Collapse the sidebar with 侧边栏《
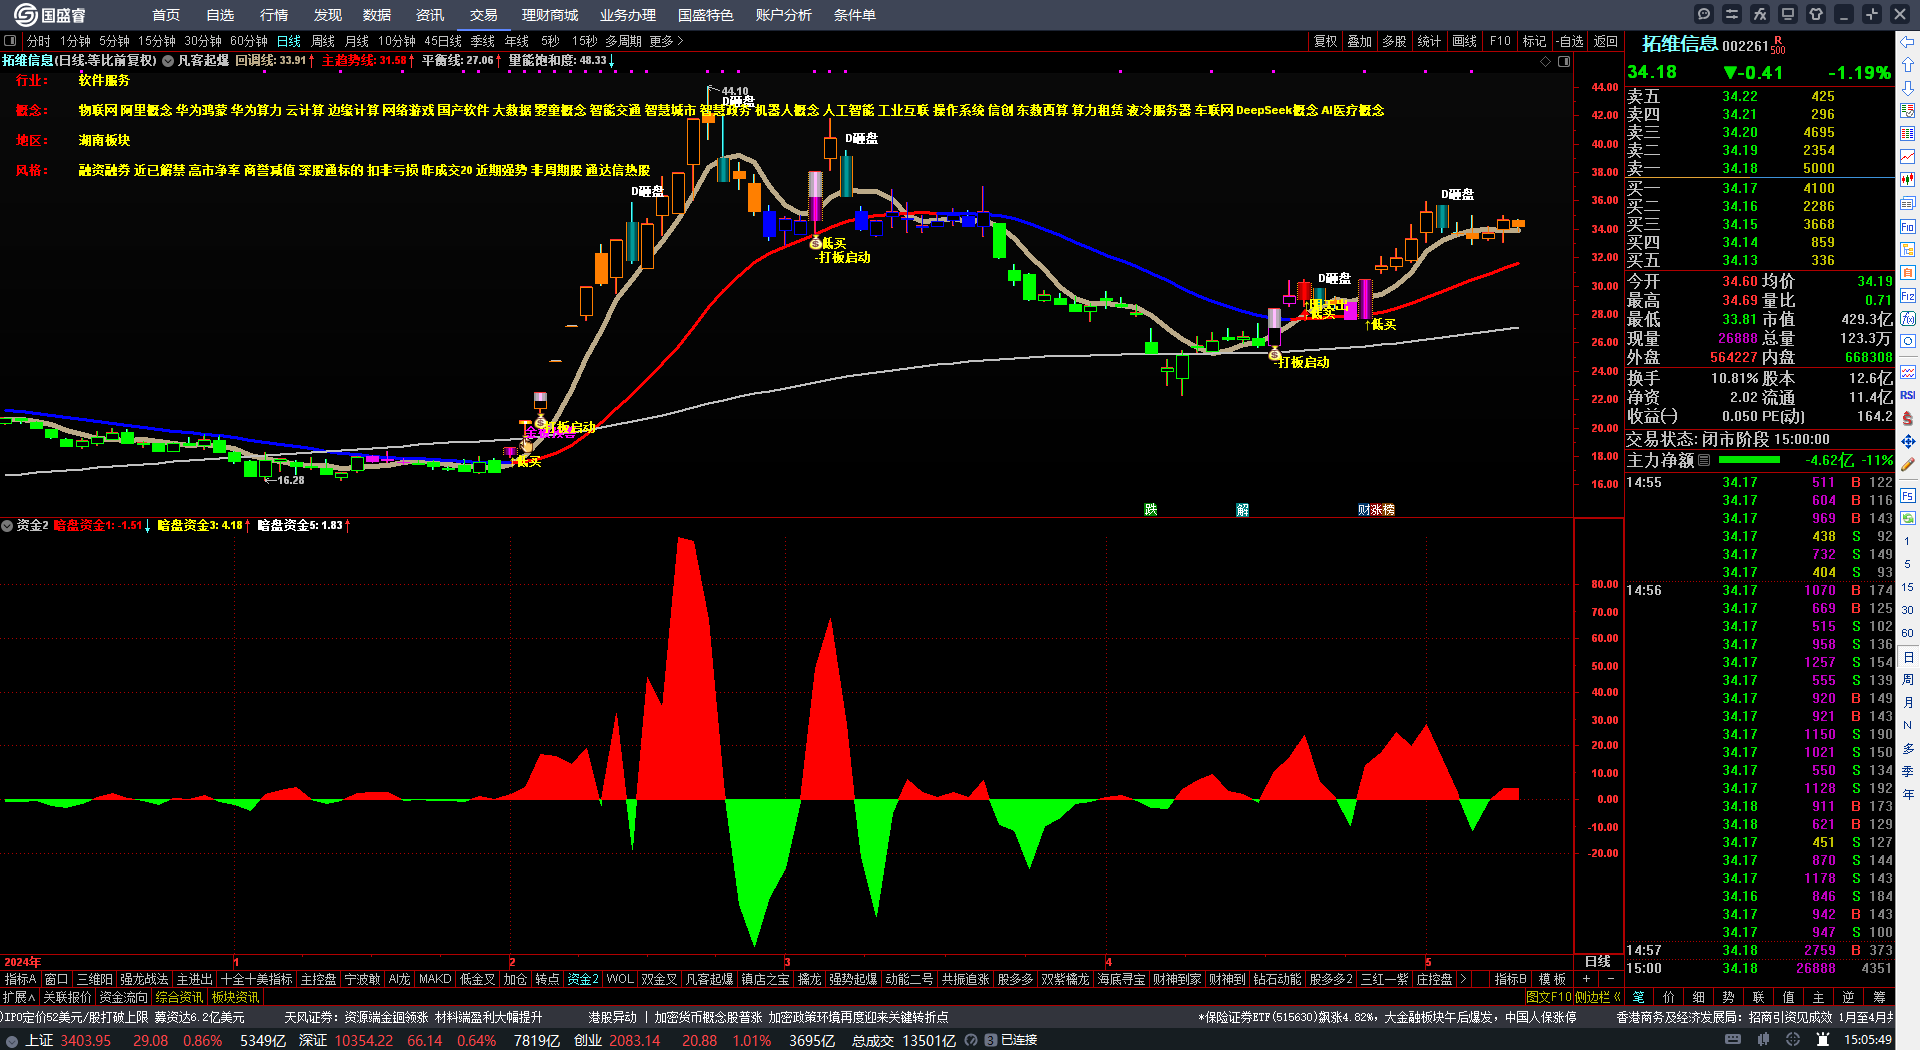This screenshot has width=1920, height=1050. [x=1597, y=997]
